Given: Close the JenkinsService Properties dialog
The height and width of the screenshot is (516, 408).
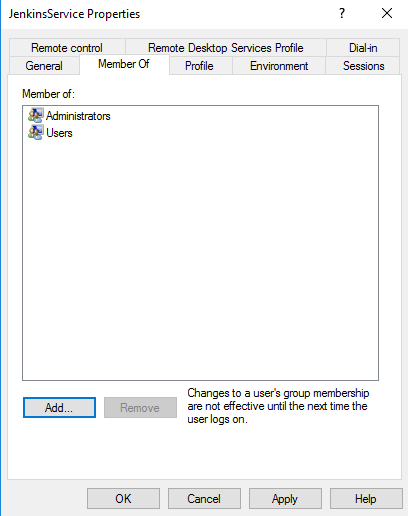Looking at the screenshot, I should coord(387,13).
